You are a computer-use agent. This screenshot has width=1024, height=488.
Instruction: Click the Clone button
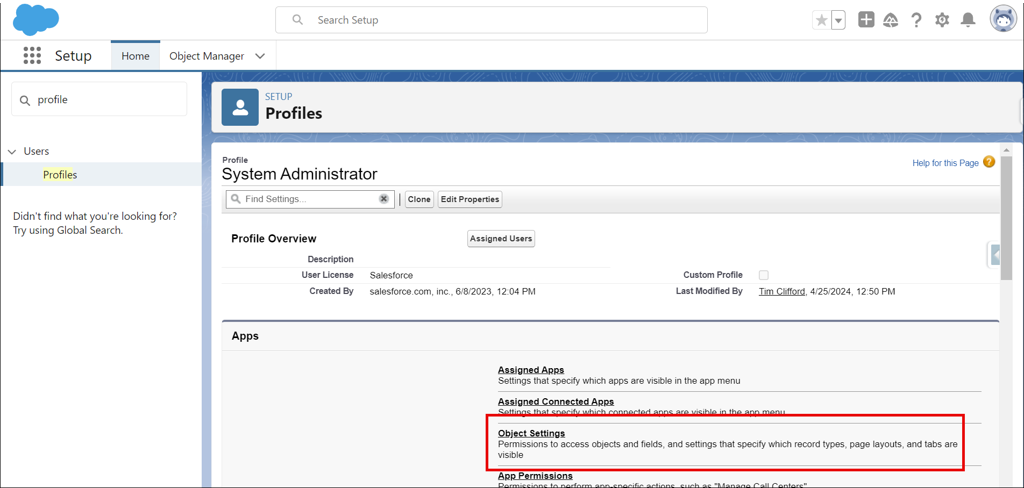click(419, 199)
